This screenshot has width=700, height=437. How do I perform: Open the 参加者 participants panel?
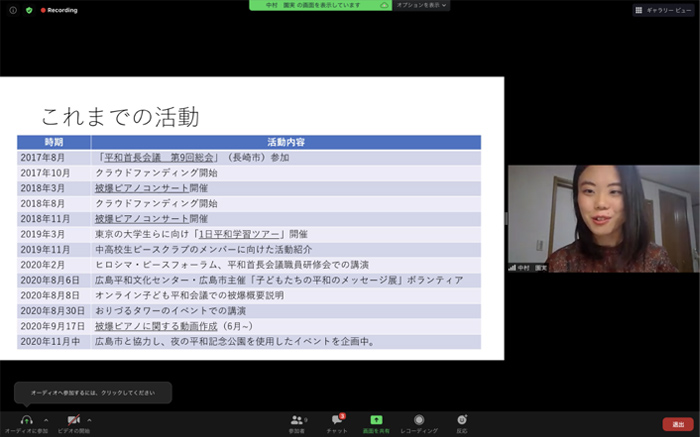point(297,424)
